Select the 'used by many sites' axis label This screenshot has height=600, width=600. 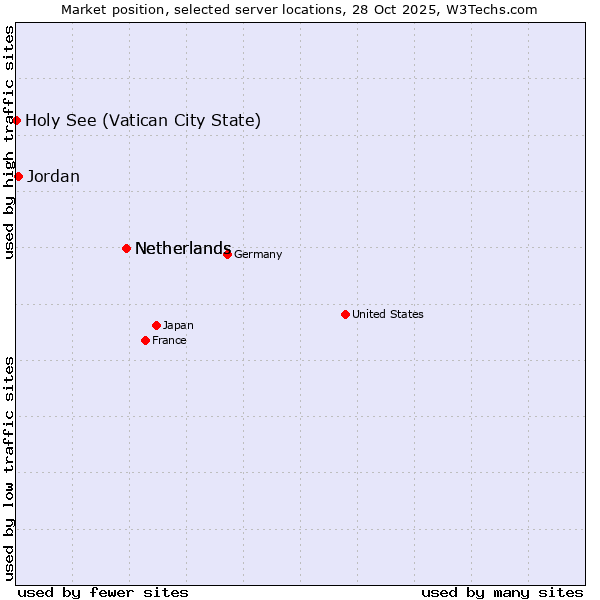pyautogui.click(x=502, y=592)
